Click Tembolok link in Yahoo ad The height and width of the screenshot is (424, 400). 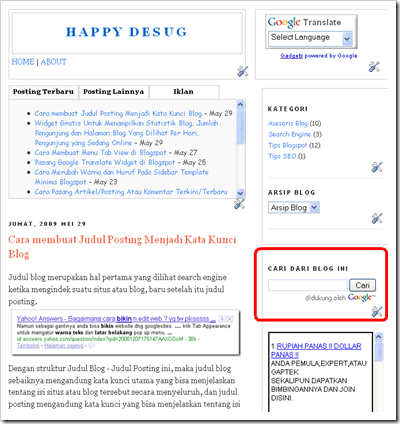[28, 346]
